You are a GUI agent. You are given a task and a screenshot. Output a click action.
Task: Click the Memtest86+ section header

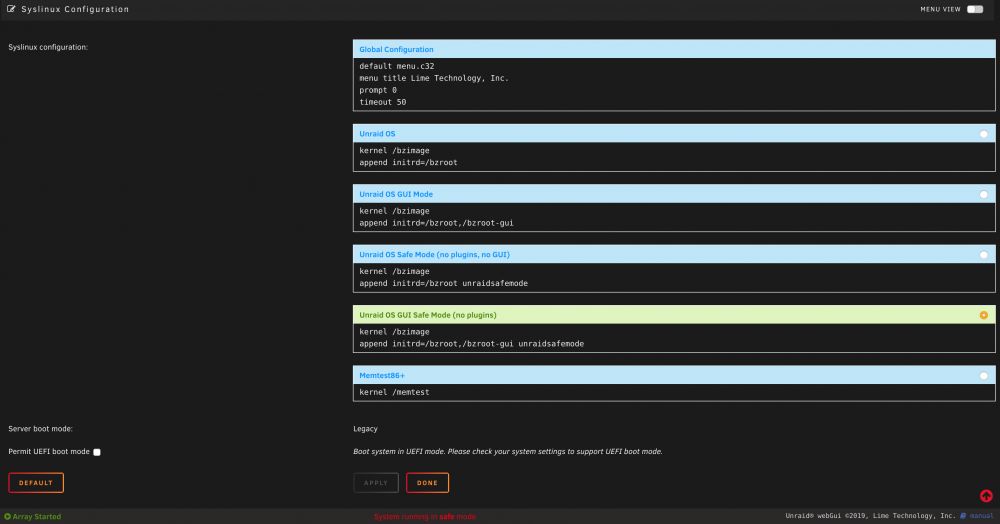click(674, 375)
